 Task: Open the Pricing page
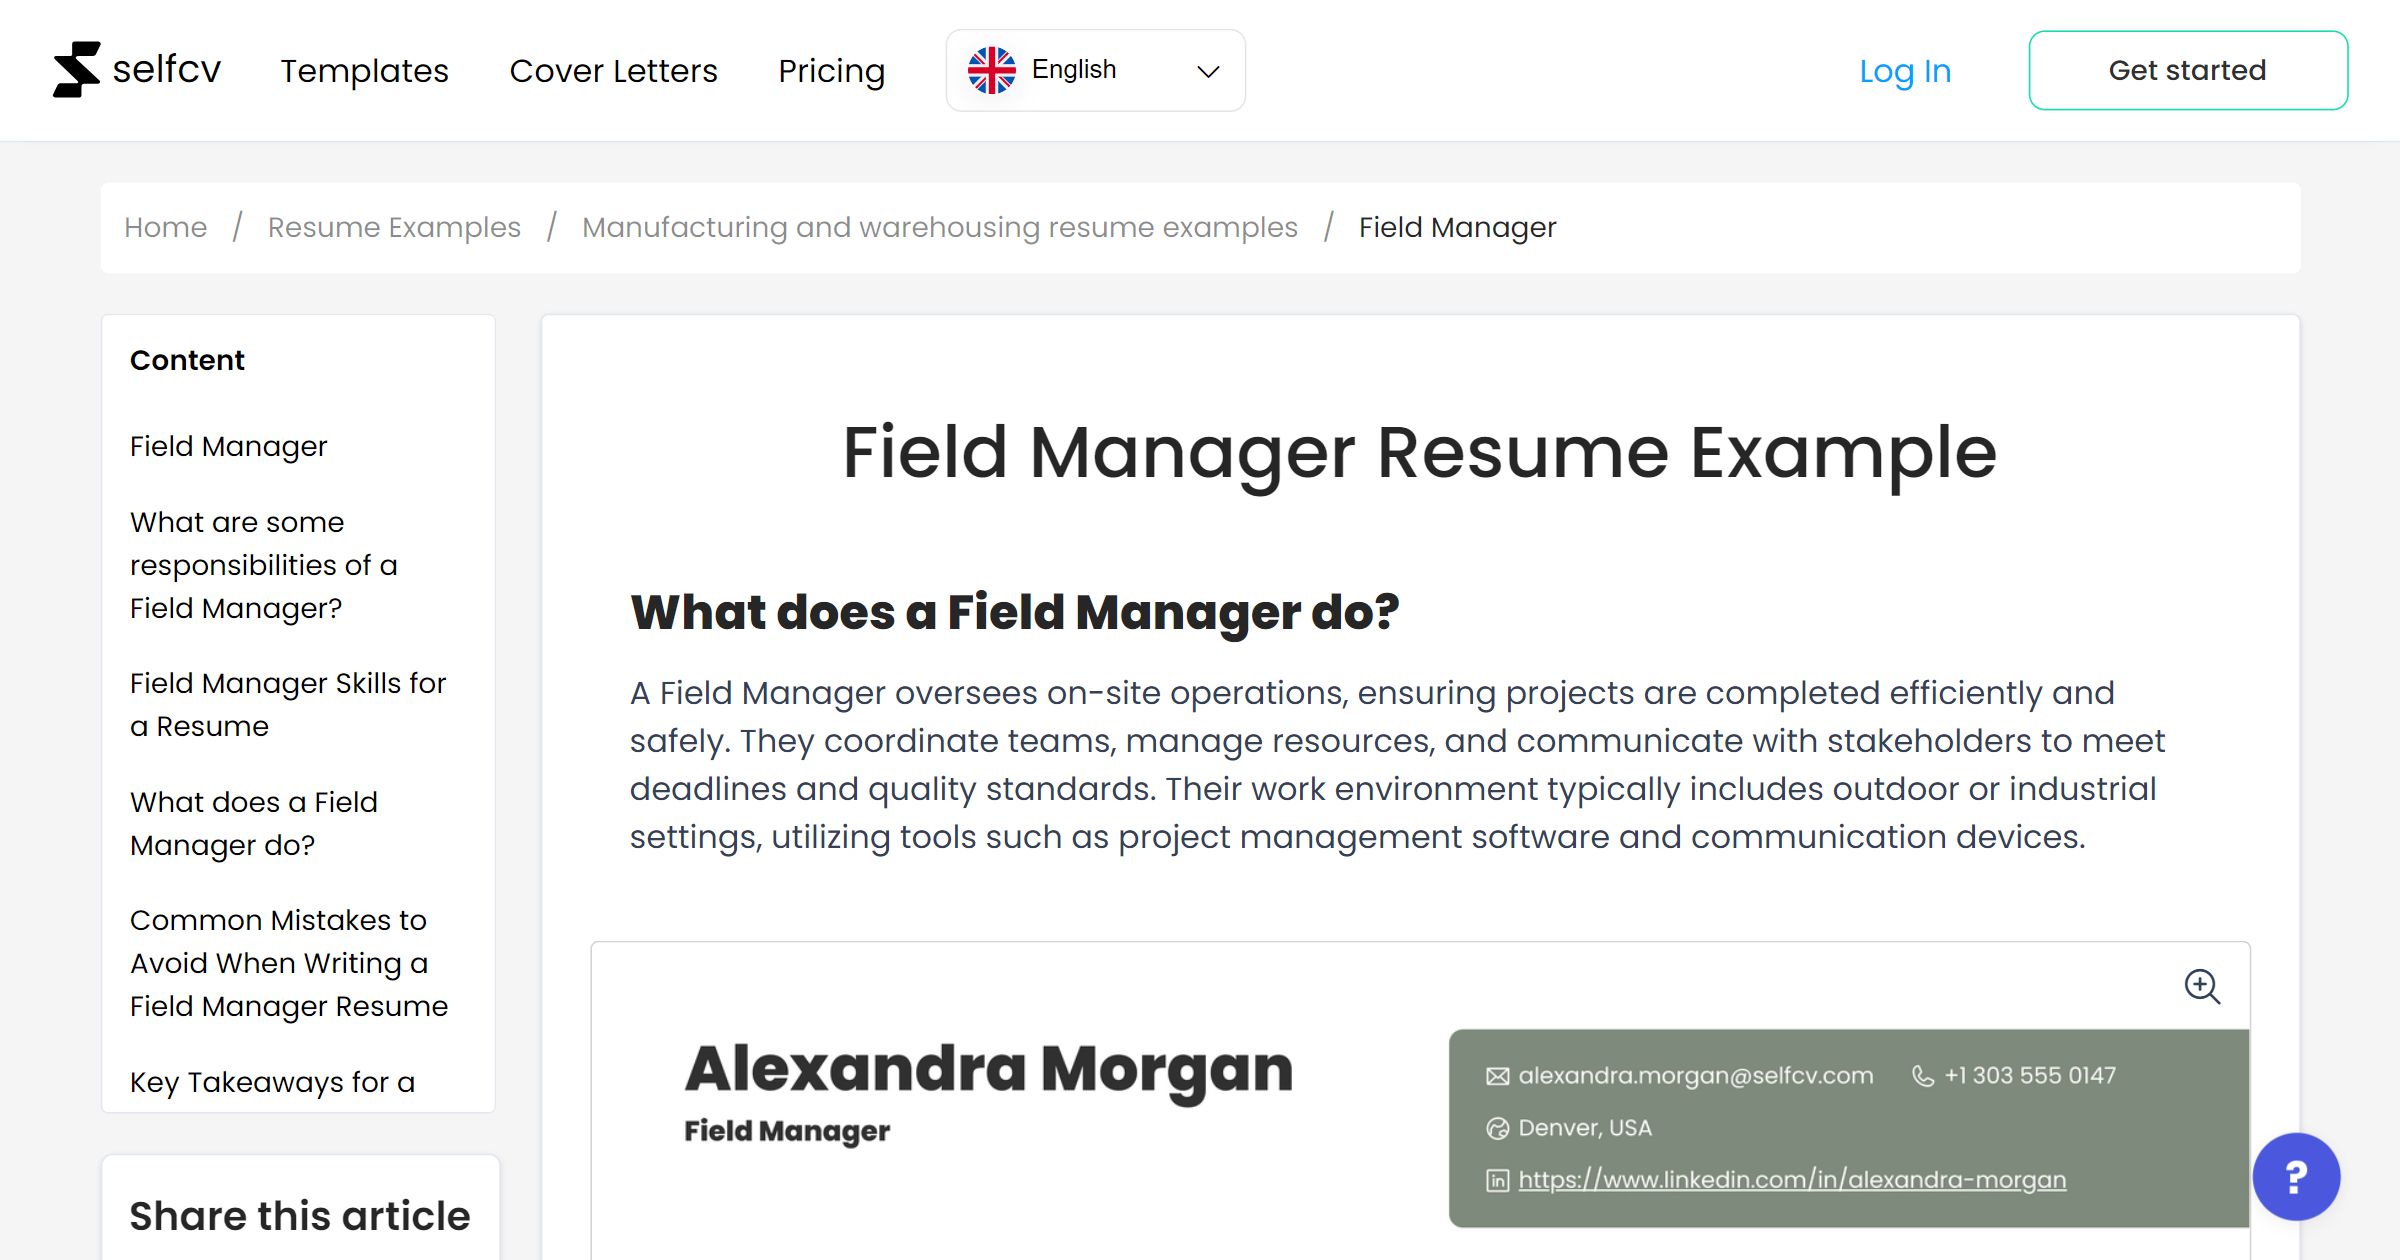pos(831,71)
